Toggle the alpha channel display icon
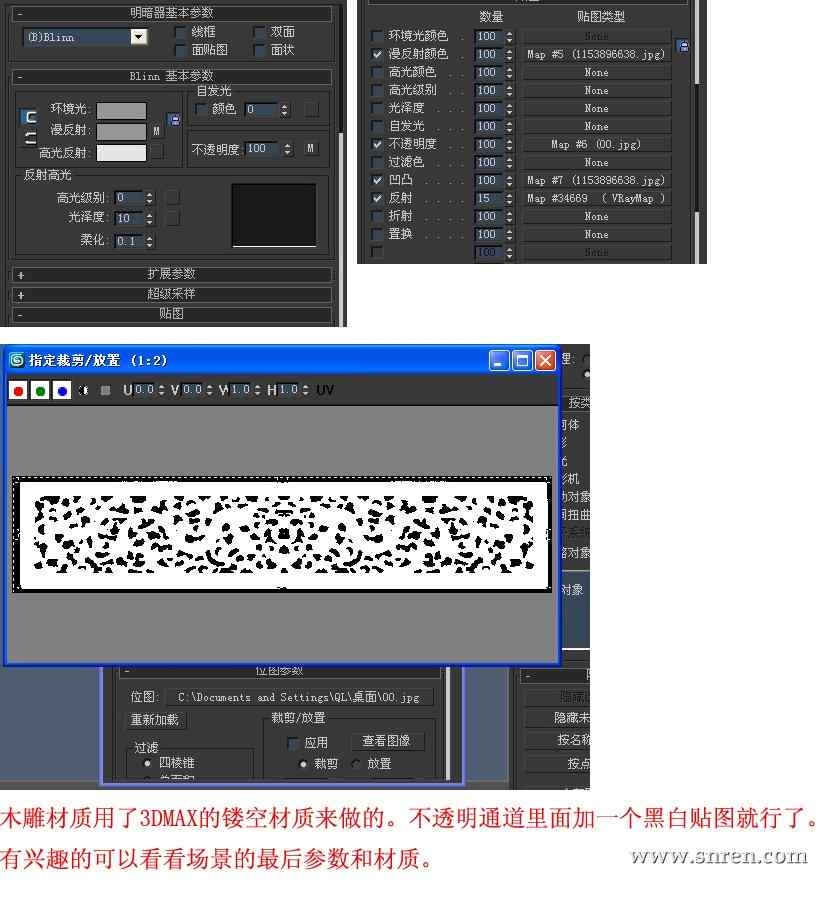 pyautogui.click(x=84, y=390)
